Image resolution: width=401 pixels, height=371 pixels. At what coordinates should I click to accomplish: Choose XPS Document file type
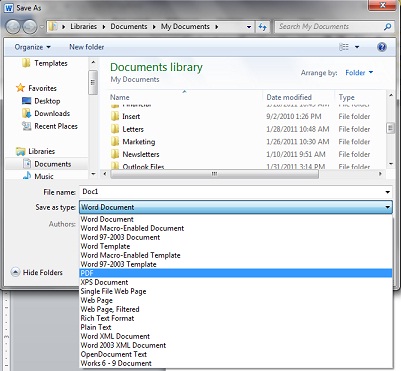point(236,282)
